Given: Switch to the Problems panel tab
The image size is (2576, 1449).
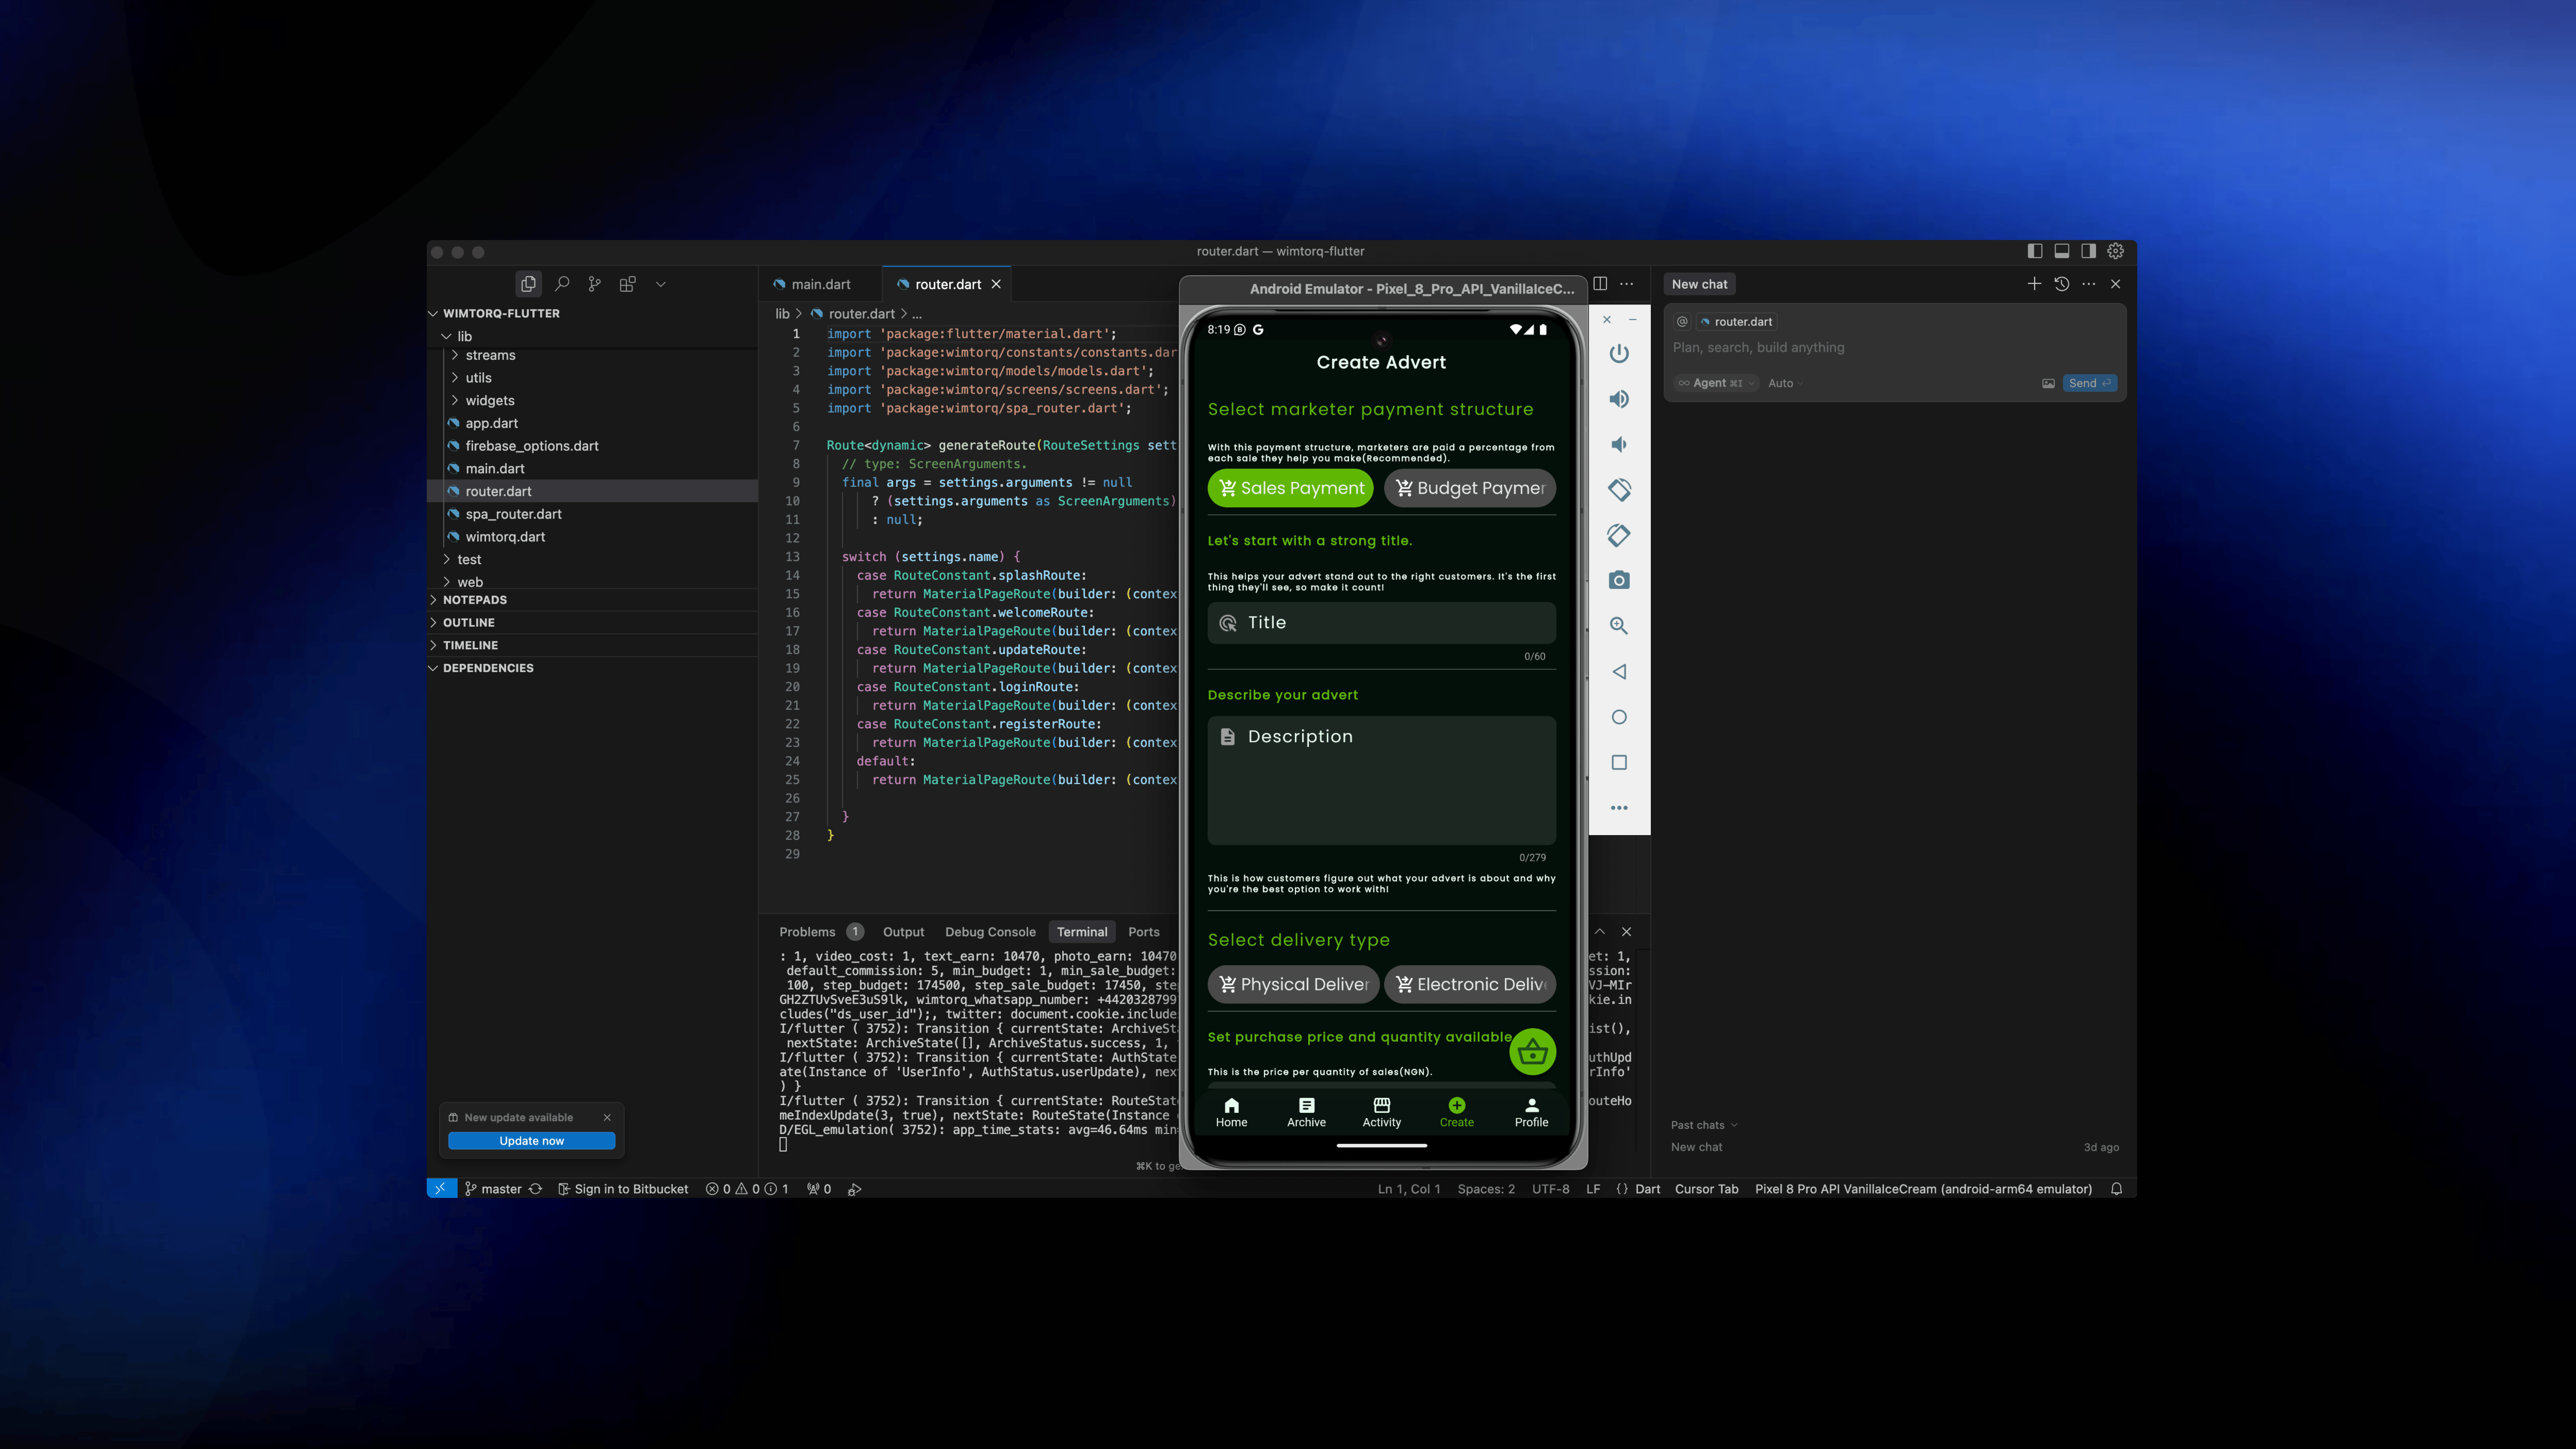Looking at the screenshot, I should tap(807, 932).
